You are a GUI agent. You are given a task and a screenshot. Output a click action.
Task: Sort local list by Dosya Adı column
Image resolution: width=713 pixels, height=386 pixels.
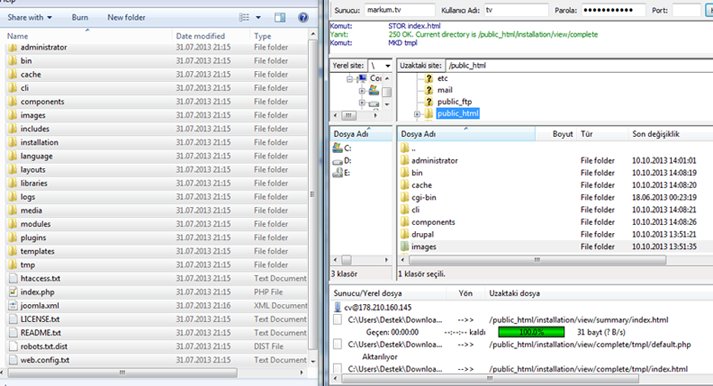click(361, 134)
